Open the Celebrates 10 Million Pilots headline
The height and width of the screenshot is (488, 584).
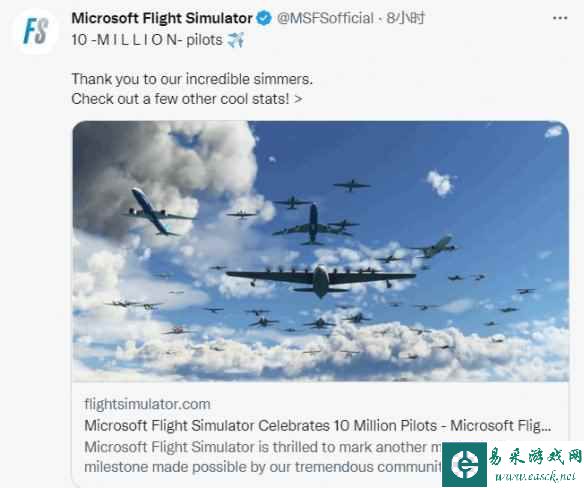tap(318, 425)
